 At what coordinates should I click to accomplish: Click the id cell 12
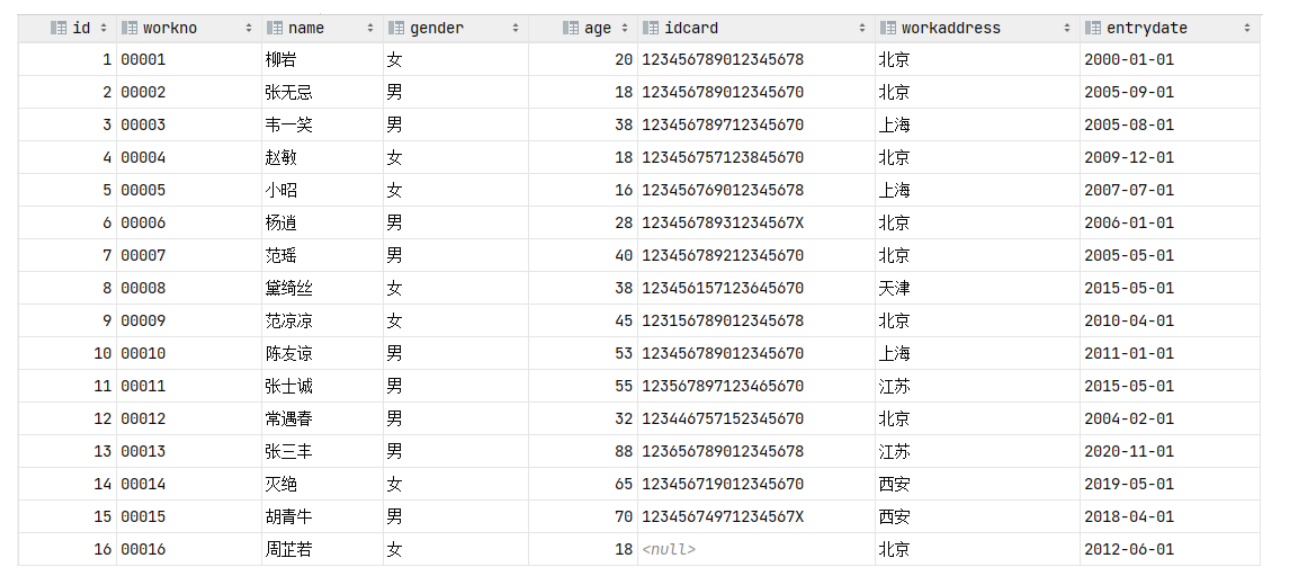tap(67, 418)
